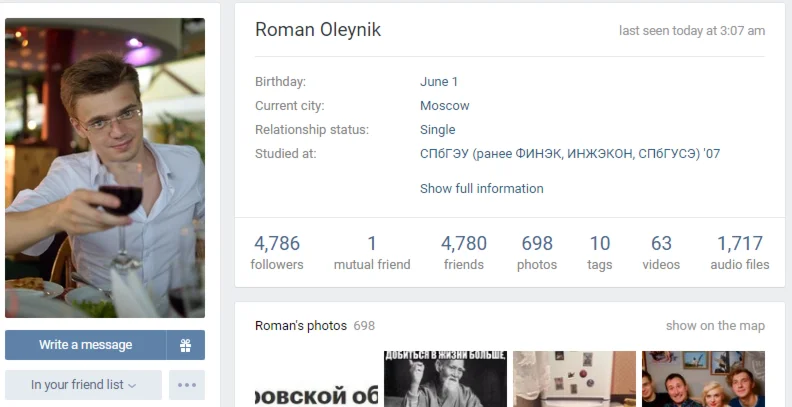
Task: Open the 63 videos counter
Action: point(661,252)
